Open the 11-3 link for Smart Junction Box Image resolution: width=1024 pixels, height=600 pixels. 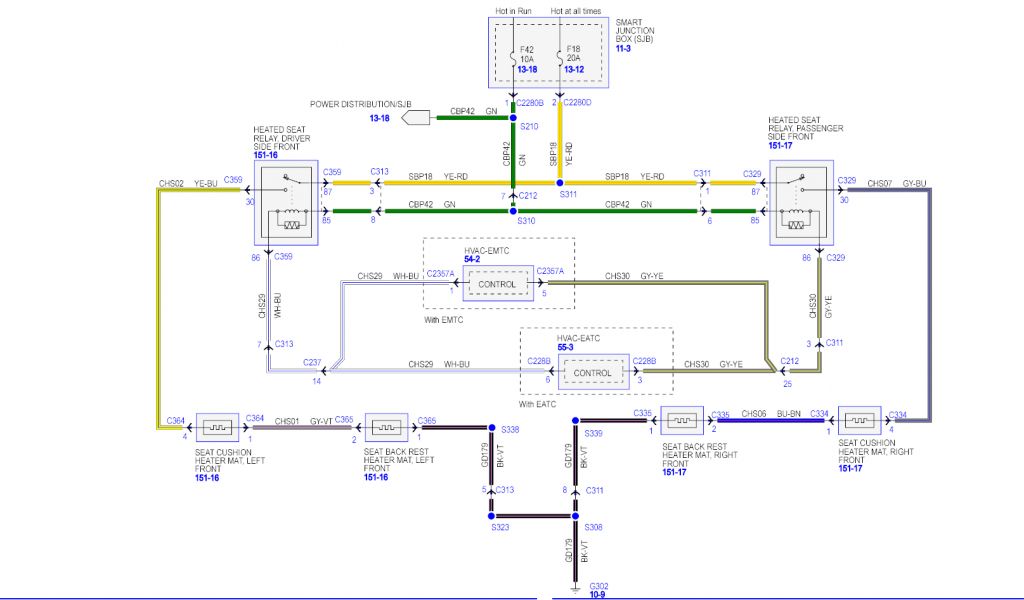[624, 48]
